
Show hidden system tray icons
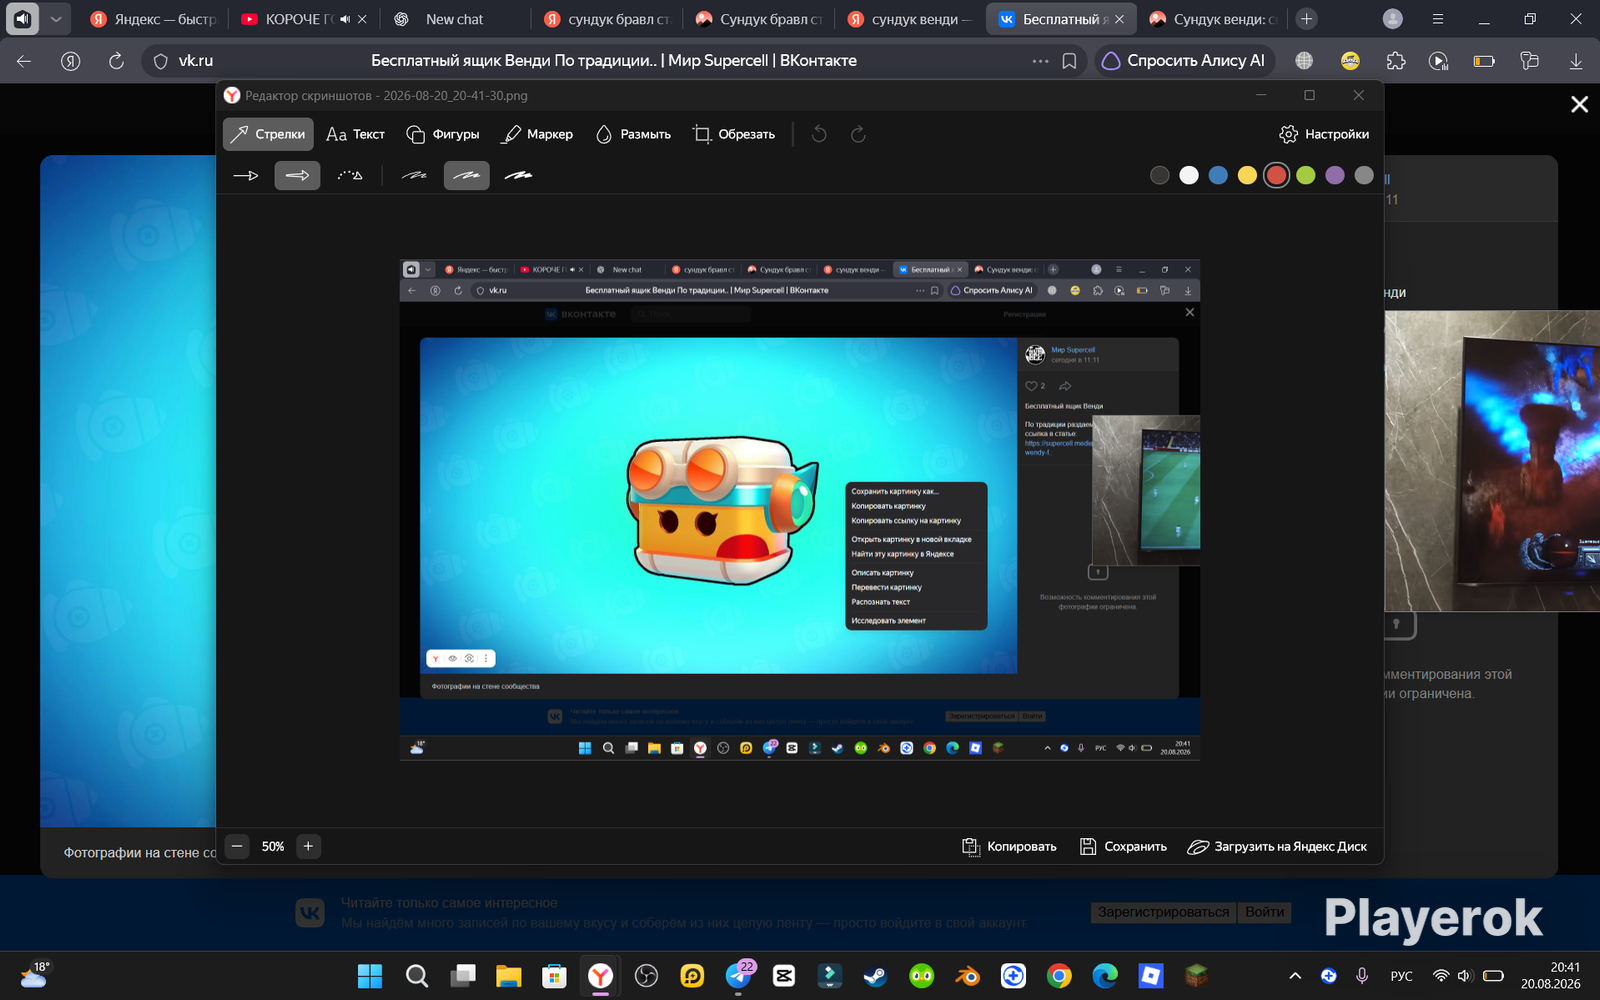pyautogui.click(x=1295, y=976)
